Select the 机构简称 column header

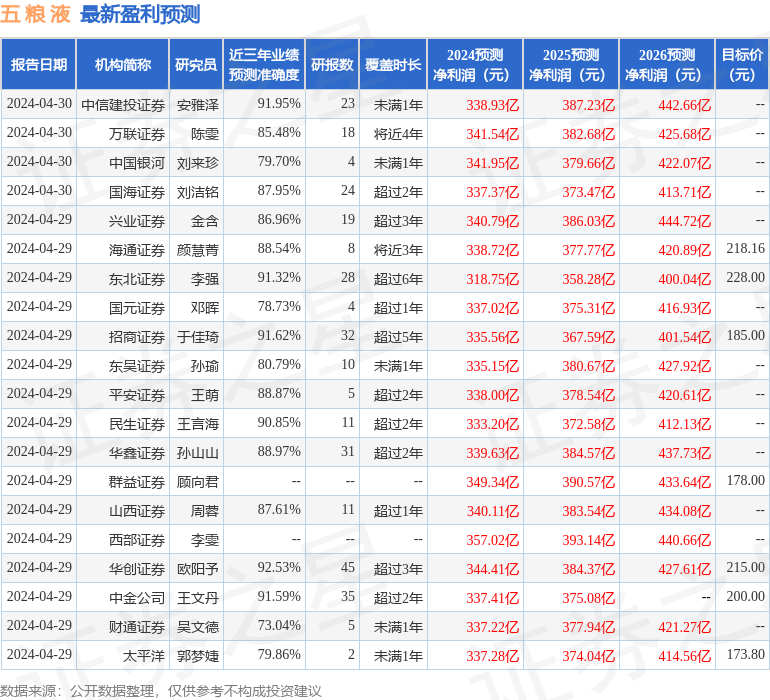(x=123, y=64)
